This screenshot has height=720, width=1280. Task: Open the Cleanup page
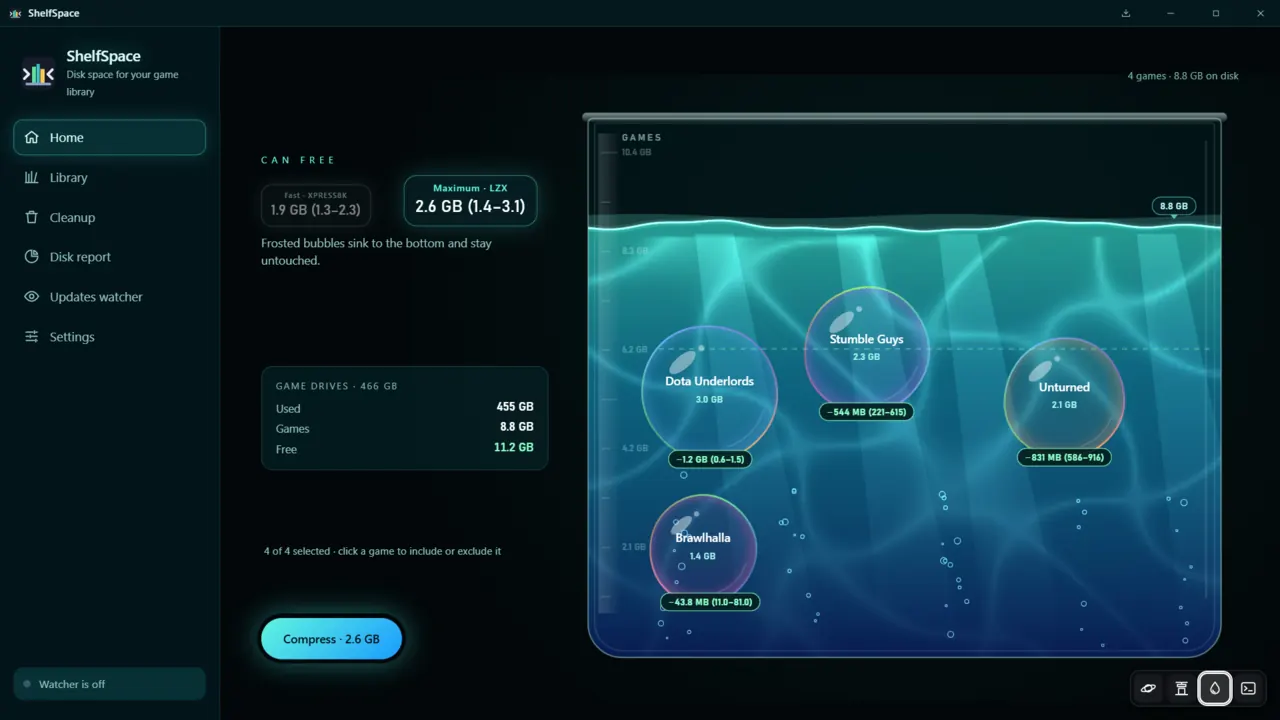109,217
